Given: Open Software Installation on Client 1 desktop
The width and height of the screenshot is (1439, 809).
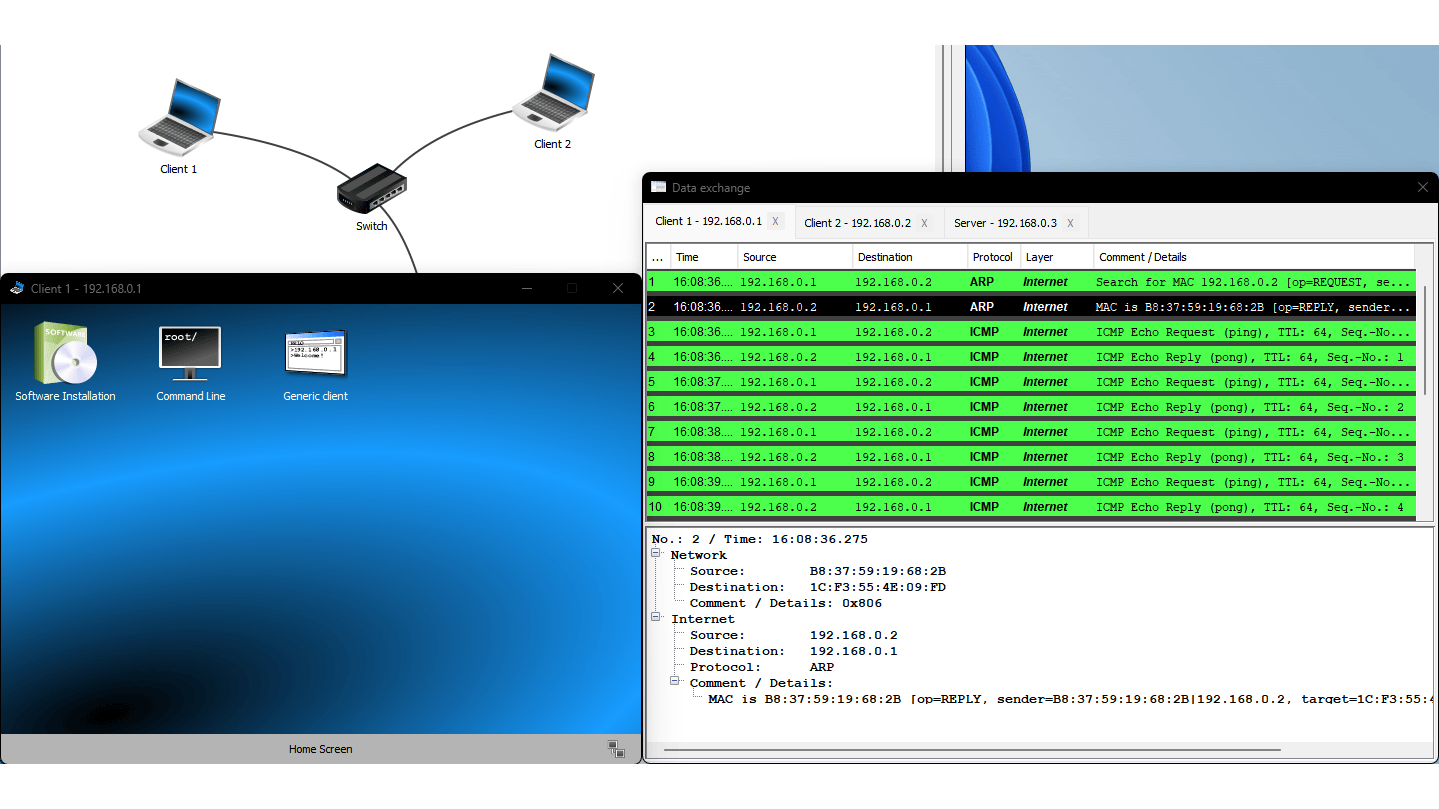Looking at the screenshot, I should coord(65,362).
